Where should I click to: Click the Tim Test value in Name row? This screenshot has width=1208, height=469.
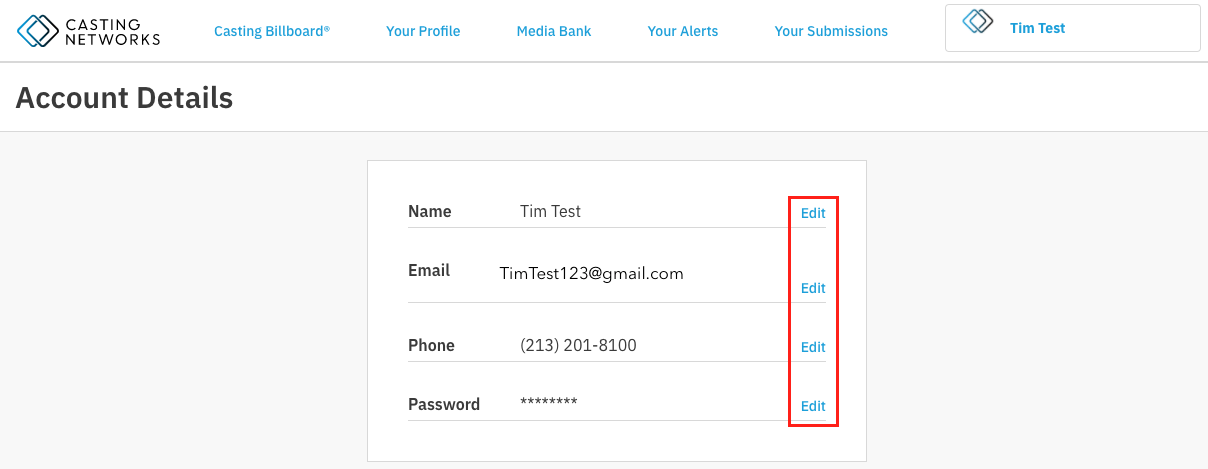click(550, 212)
